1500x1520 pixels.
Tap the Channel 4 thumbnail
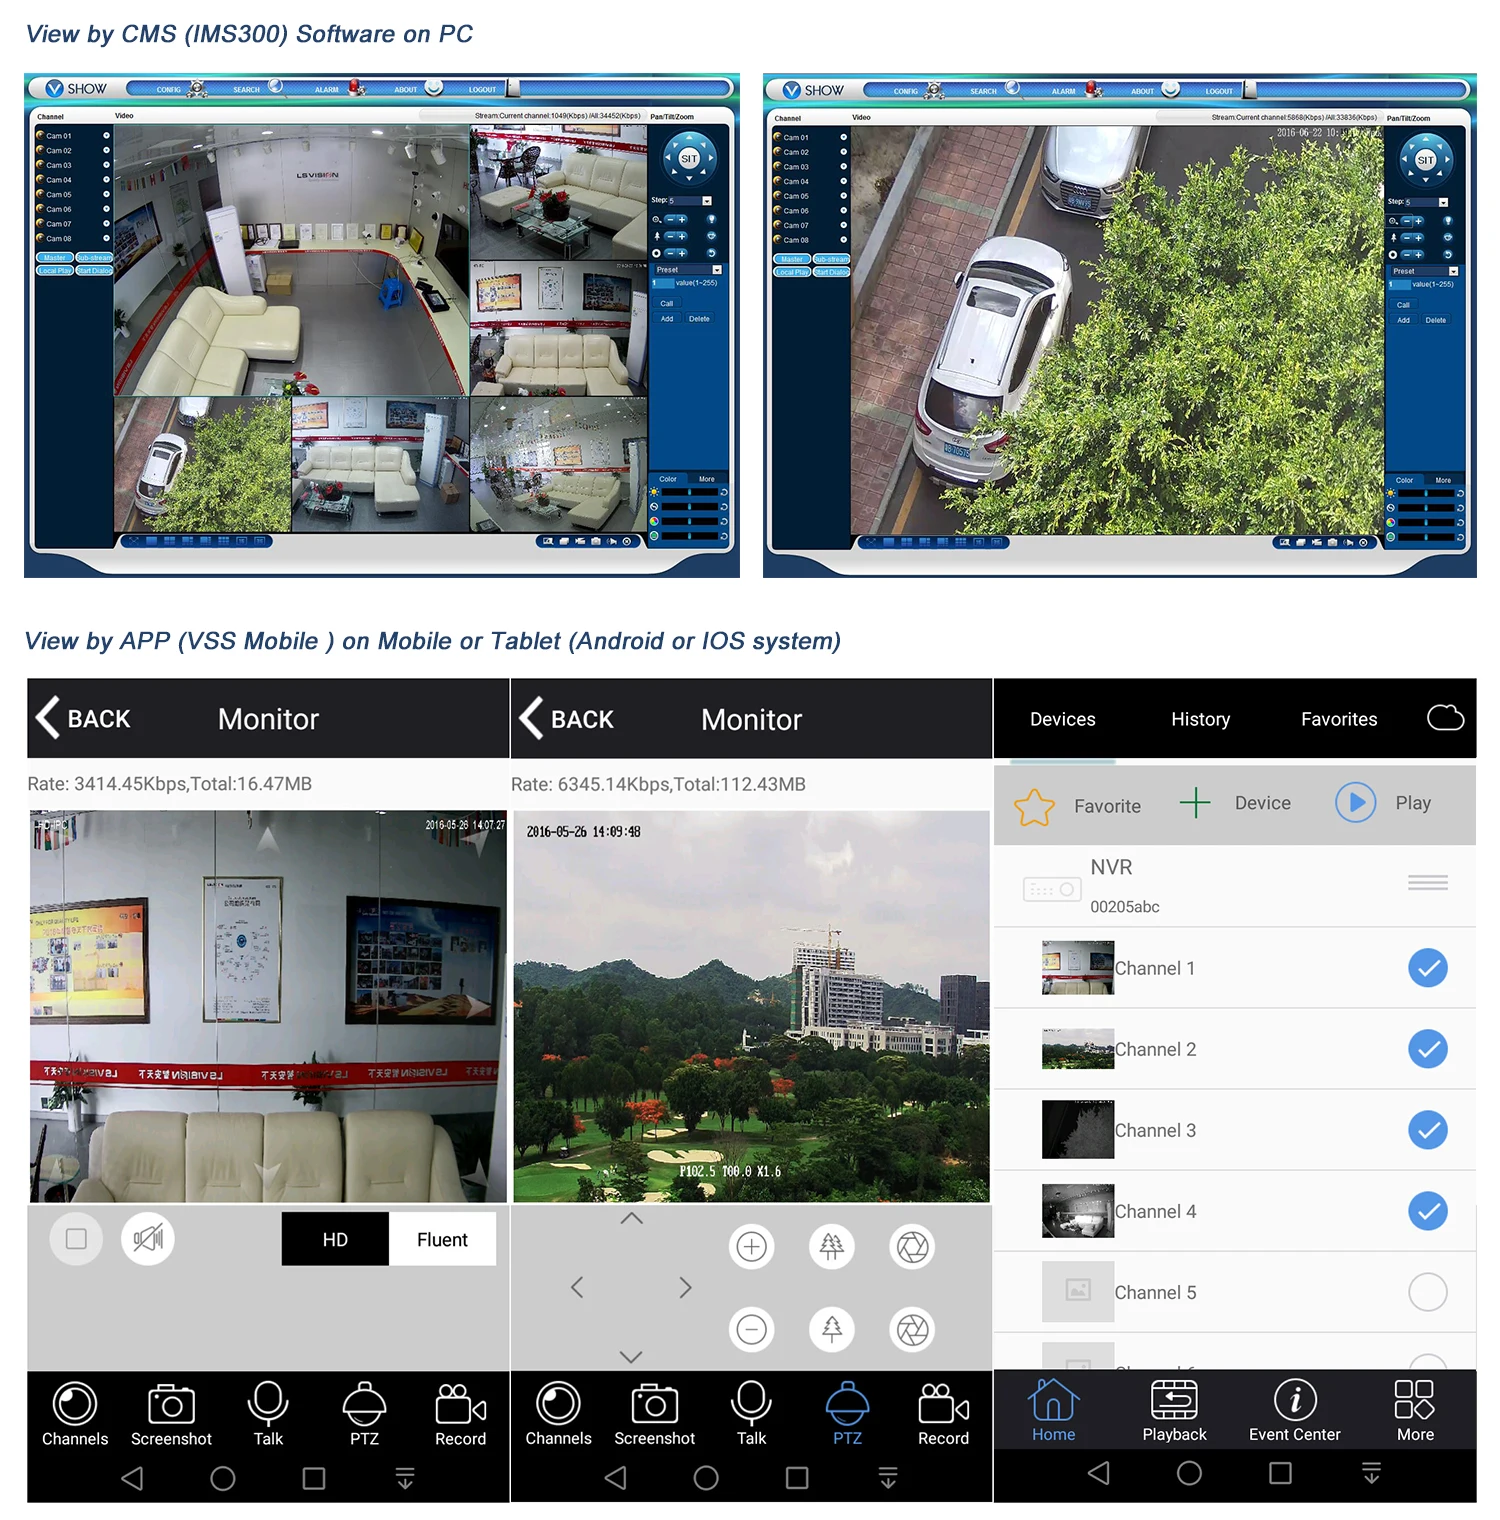tap(1077, 1210)
